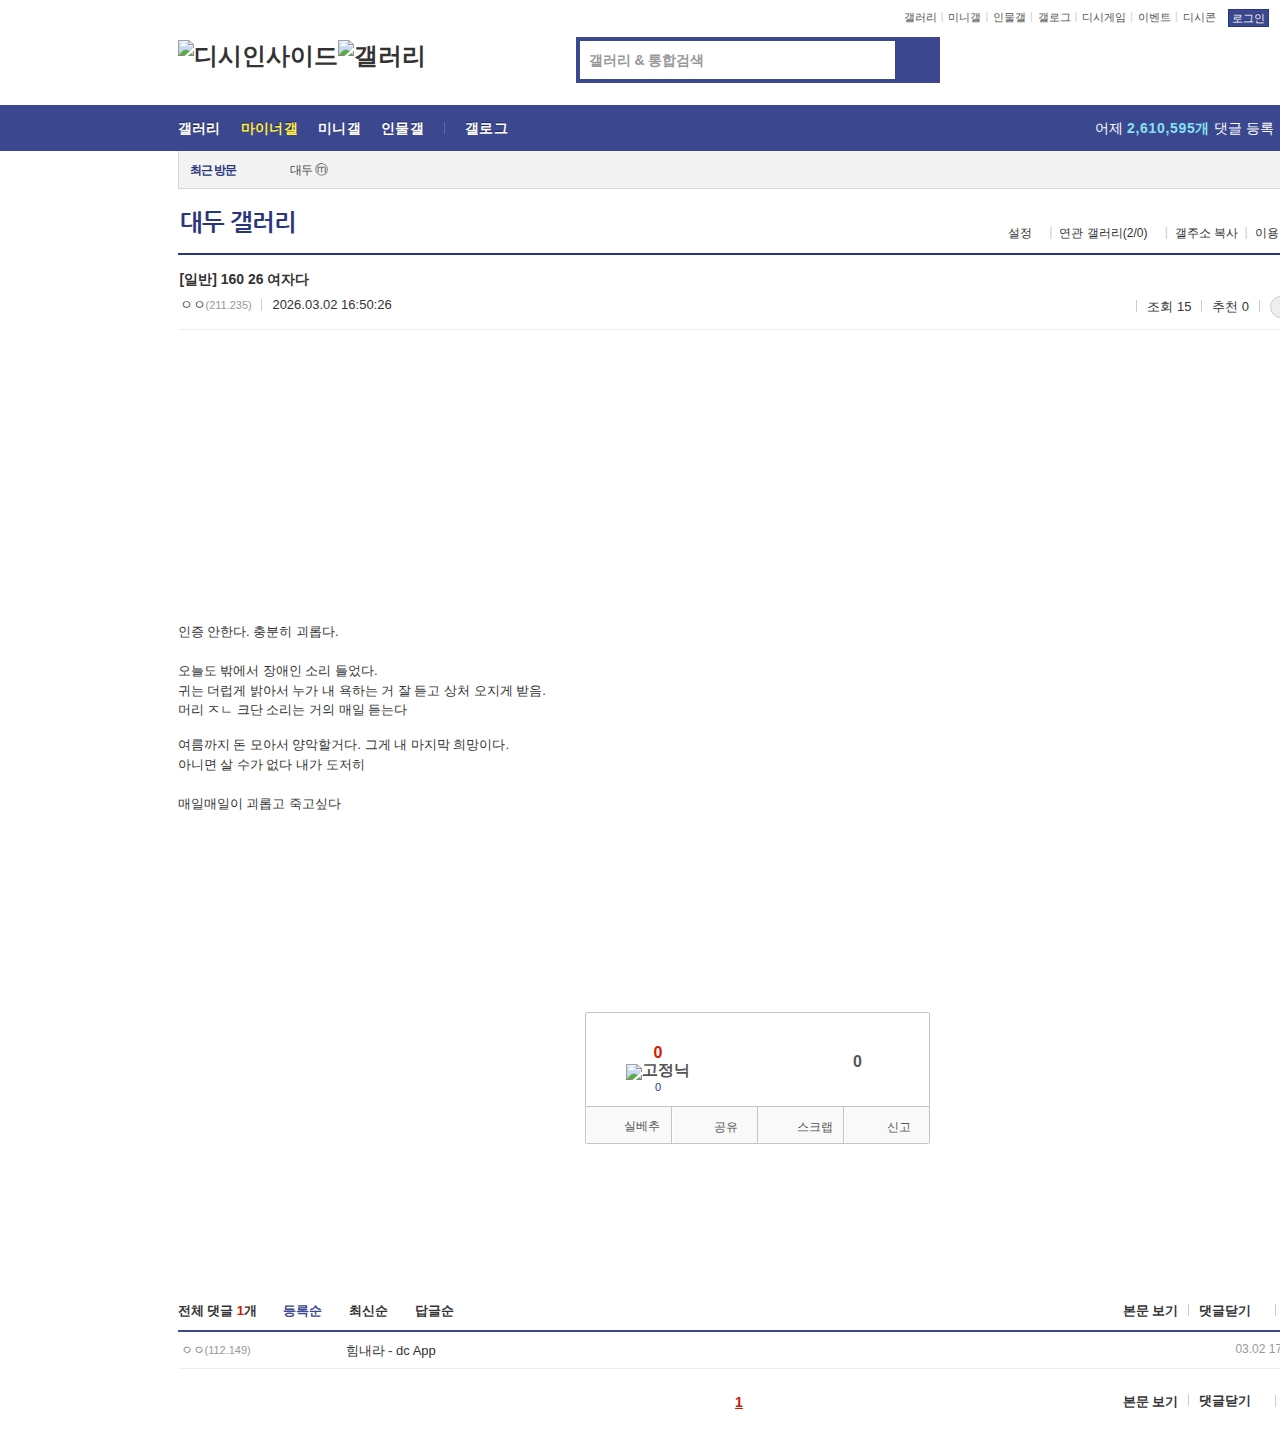Viewport: 1280px width, 1436px height.
Task: Go to comment page 1
Action: (739, 1402)
